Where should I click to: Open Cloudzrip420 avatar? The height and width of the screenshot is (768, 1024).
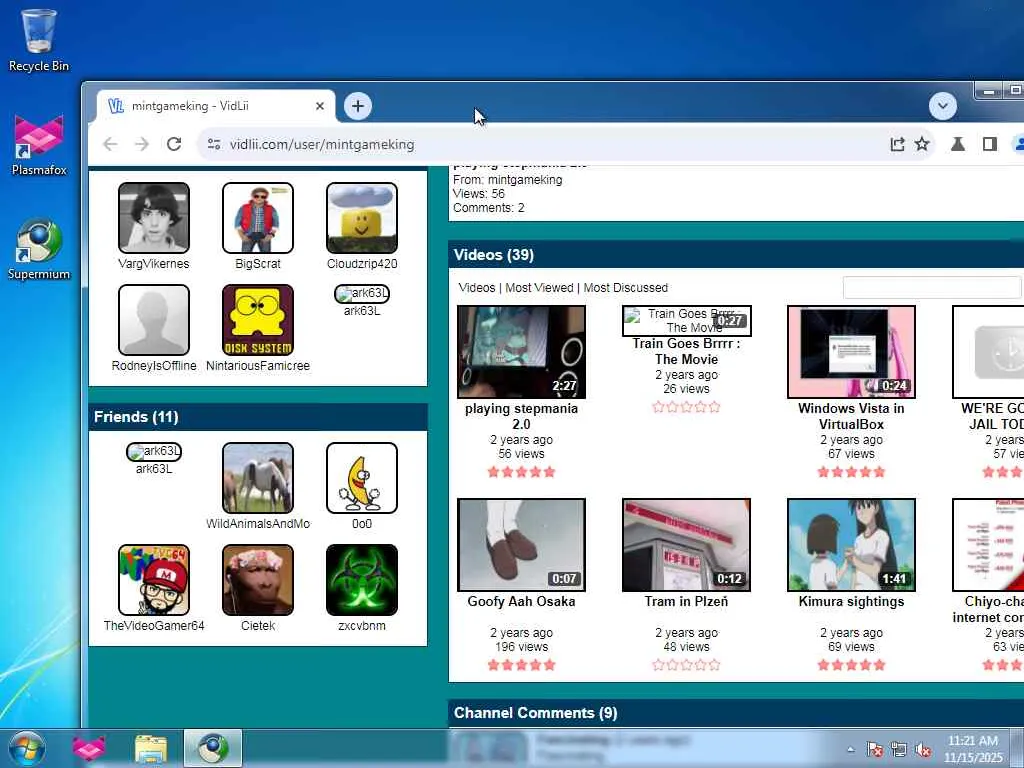(x=362, y=217)
